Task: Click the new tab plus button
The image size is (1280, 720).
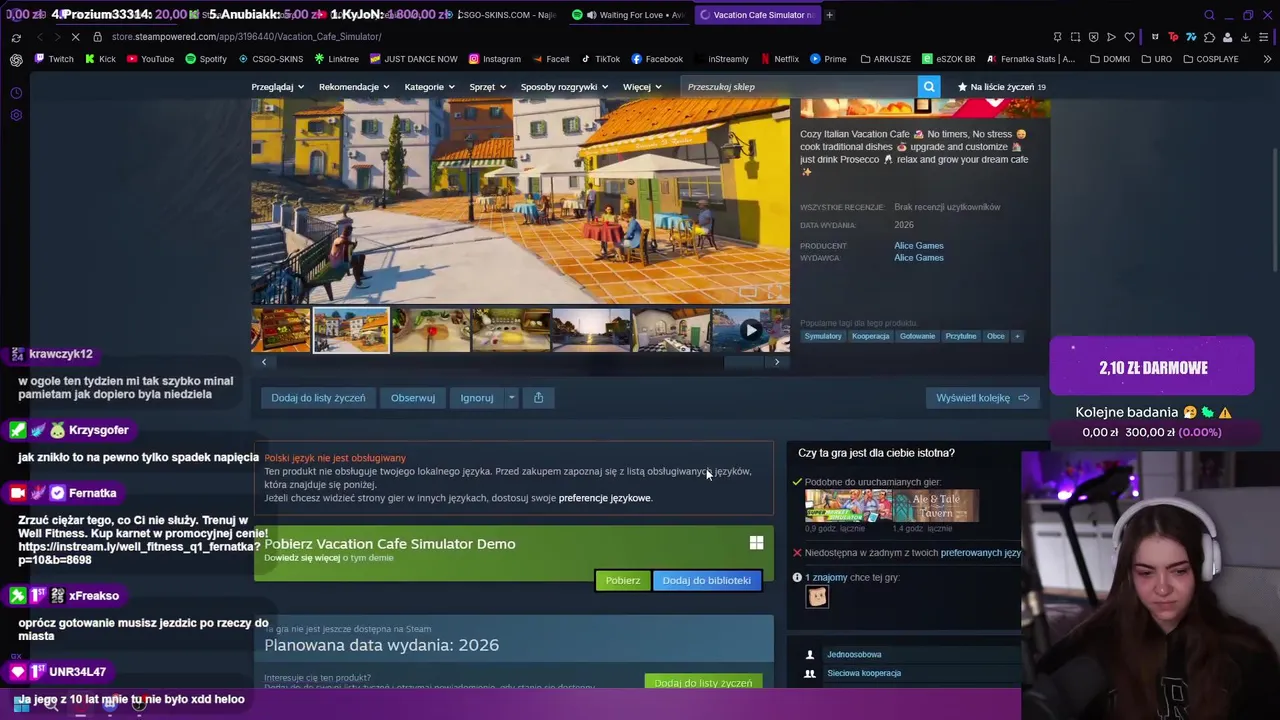Action: tap(829, 15)
